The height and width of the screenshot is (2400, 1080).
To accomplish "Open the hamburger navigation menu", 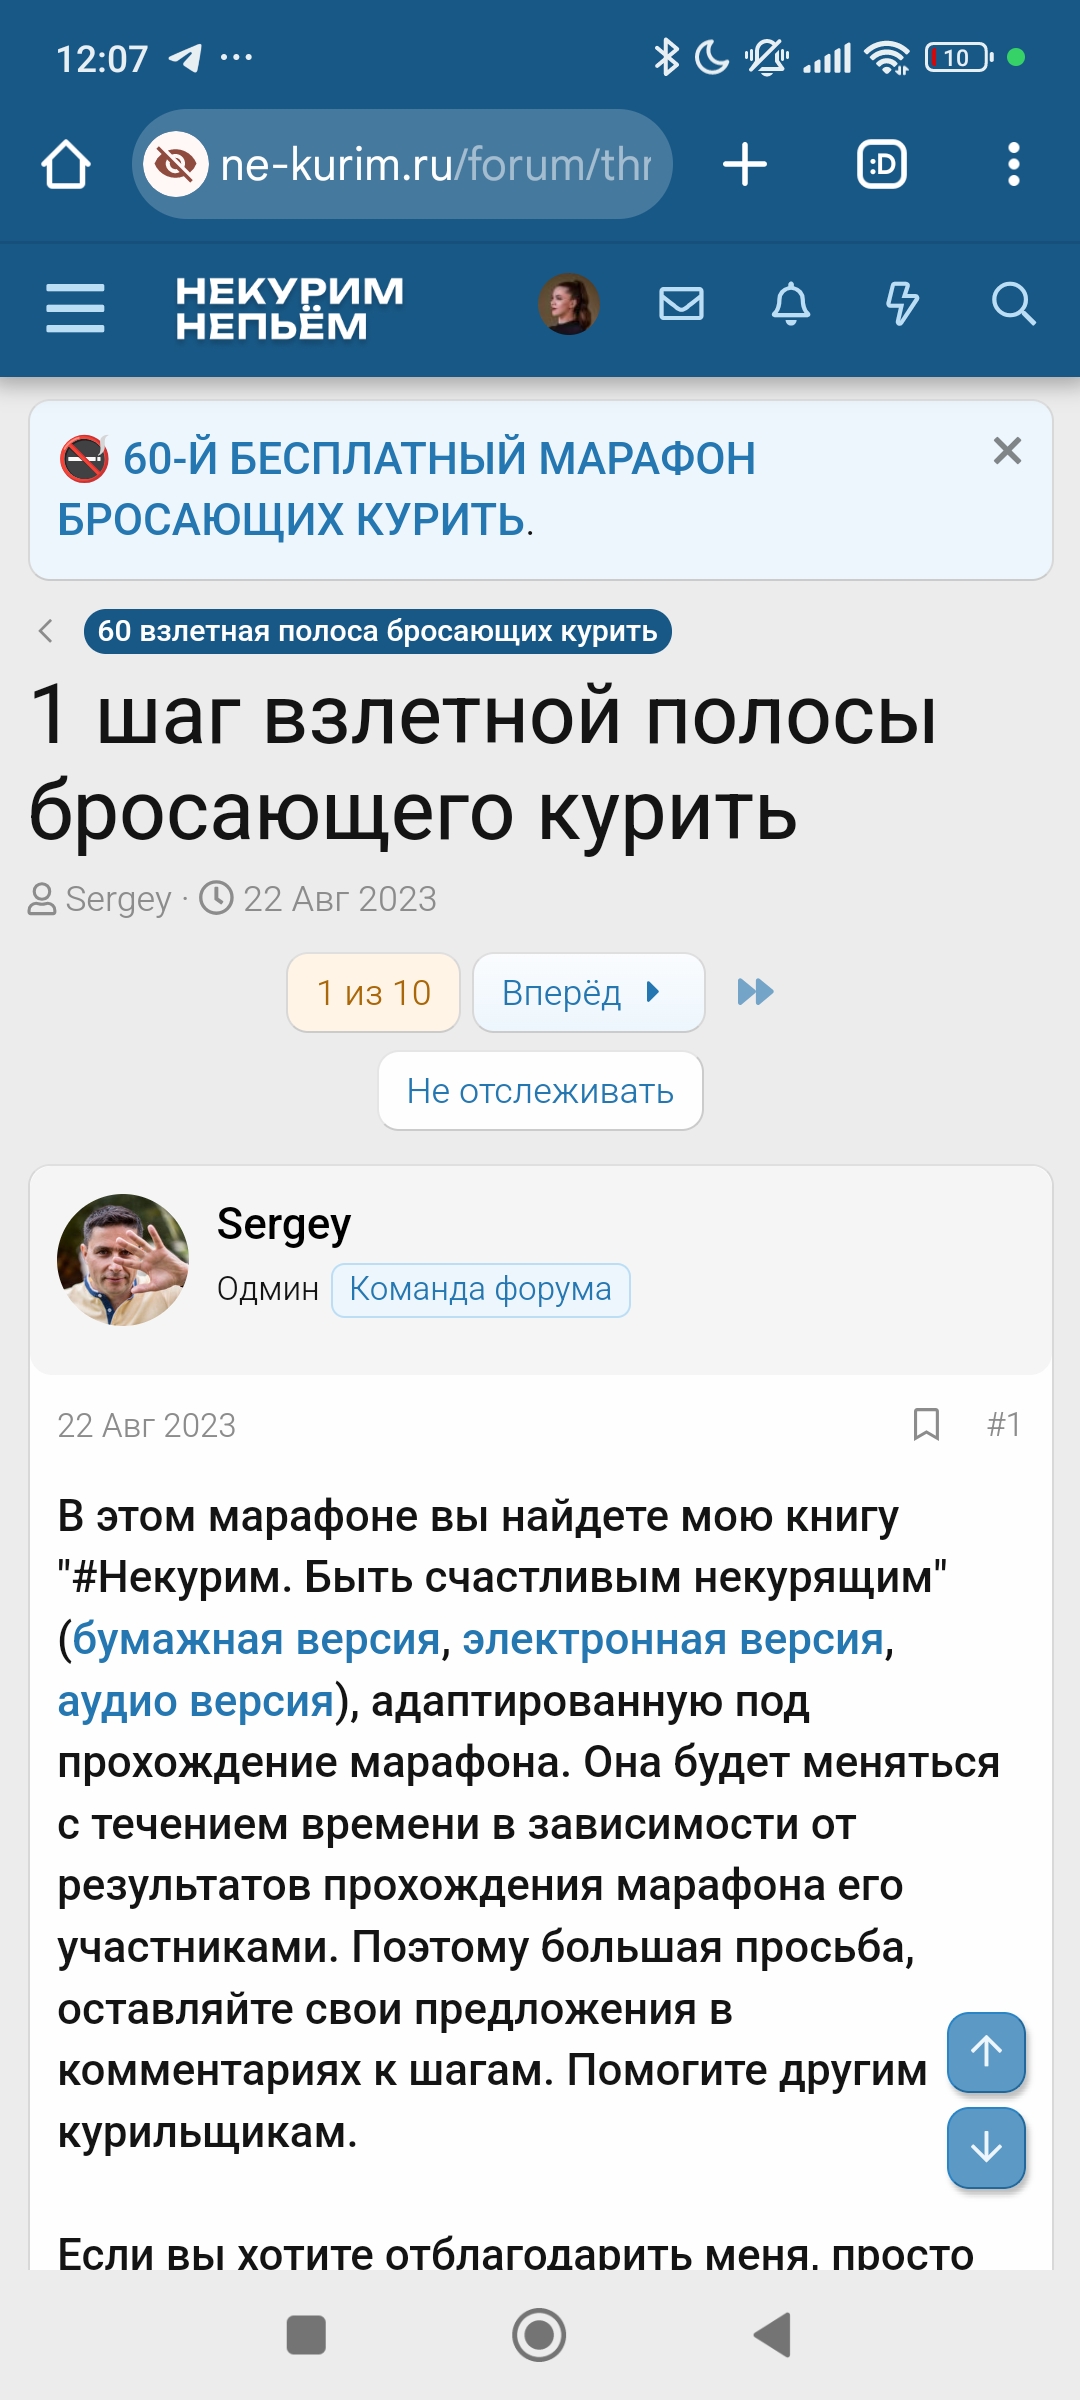I will point(75,306).
